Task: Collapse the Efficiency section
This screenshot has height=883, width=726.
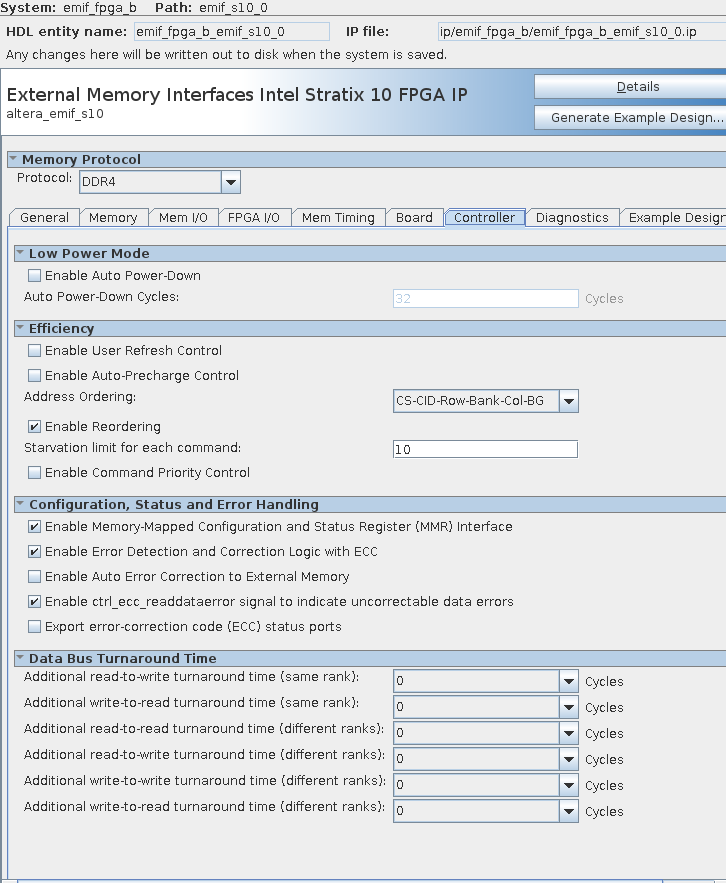Action: [20, 328]
